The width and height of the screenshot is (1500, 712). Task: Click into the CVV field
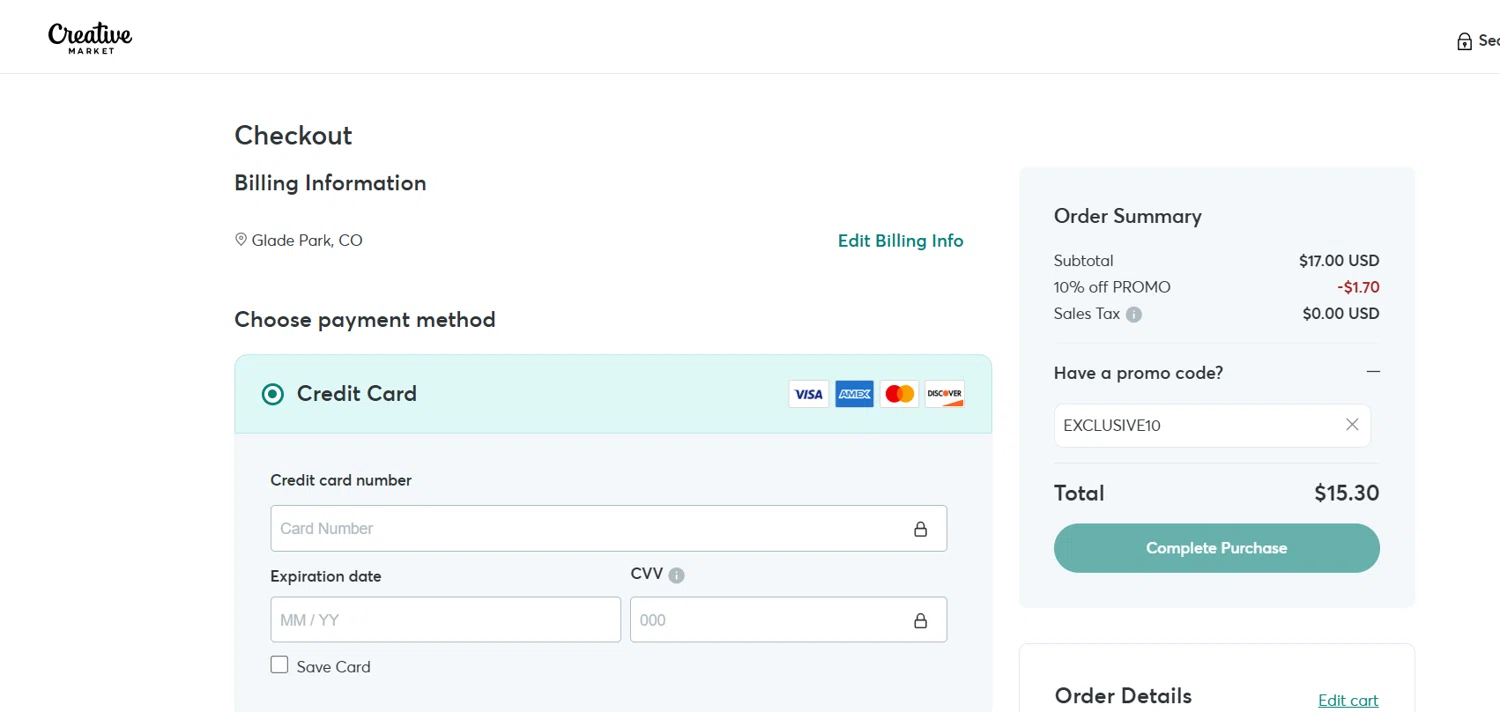pos(770,620)
